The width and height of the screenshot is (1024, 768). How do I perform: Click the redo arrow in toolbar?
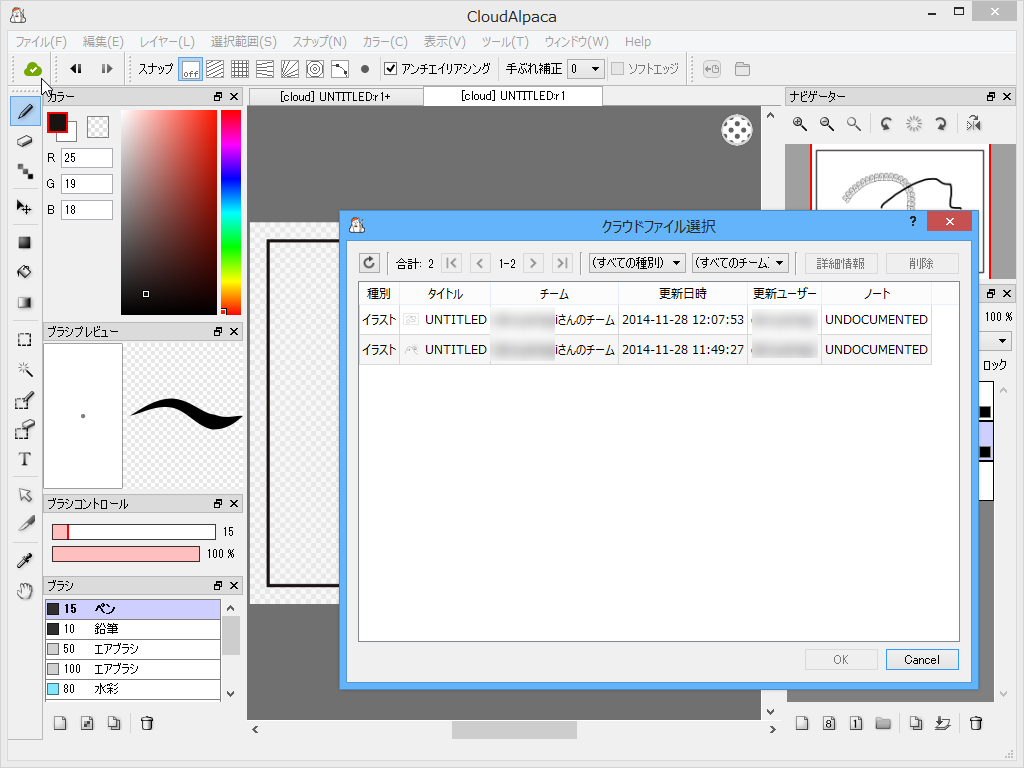(106, 69)
